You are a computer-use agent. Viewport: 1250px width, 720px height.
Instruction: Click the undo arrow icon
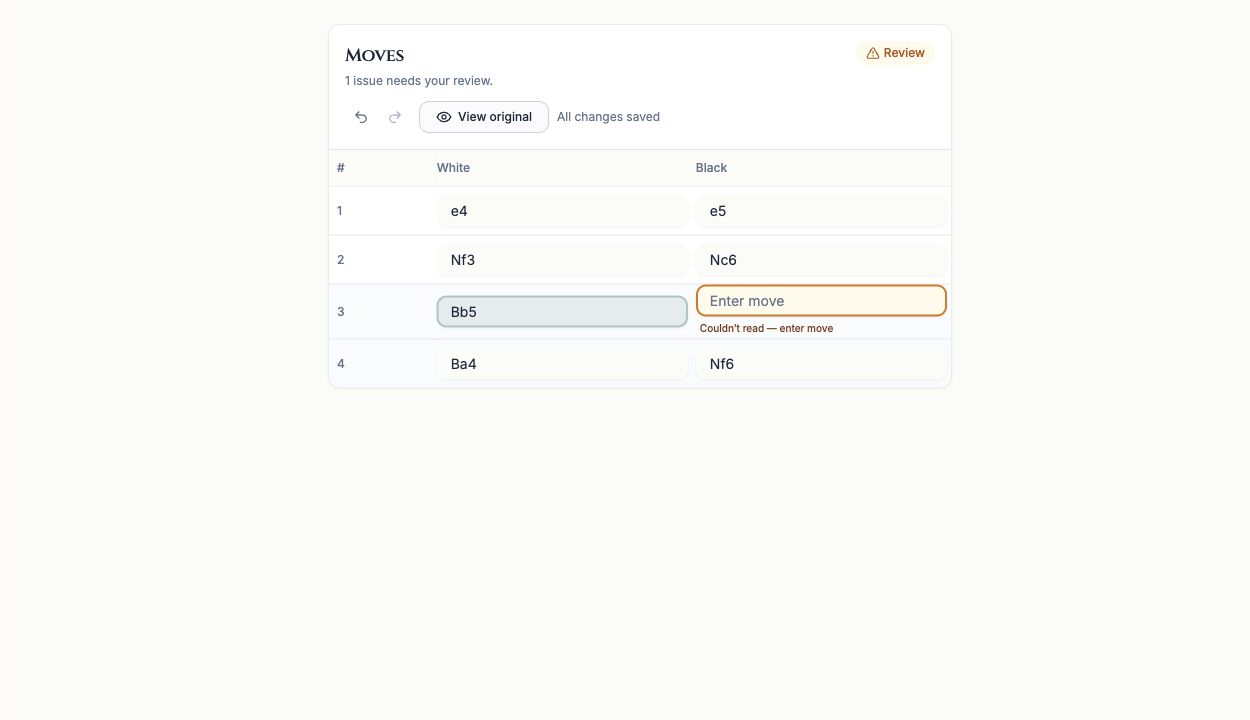[361, 117]
